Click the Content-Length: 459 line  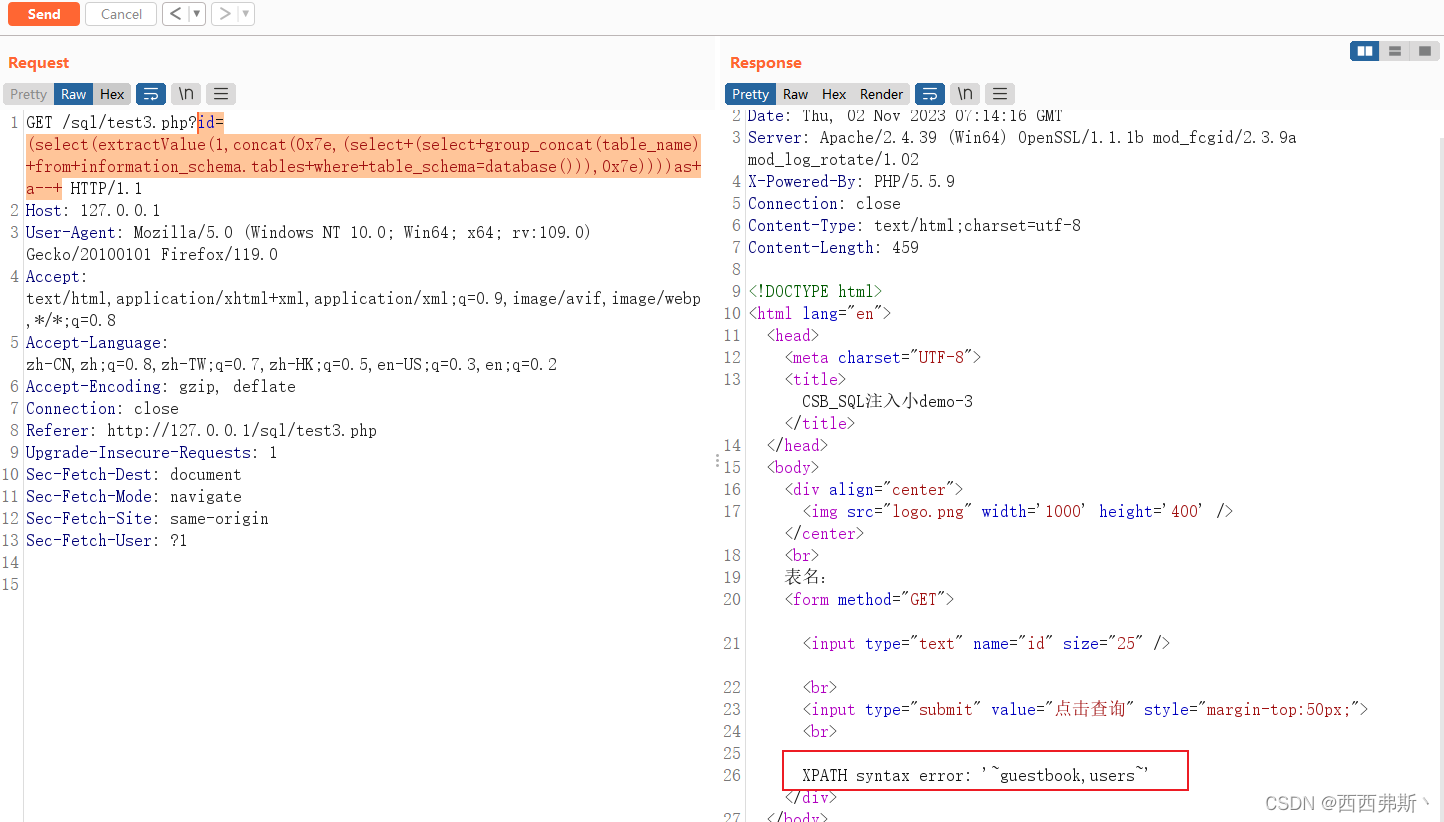pyautogui.click(x=833, y=247)
